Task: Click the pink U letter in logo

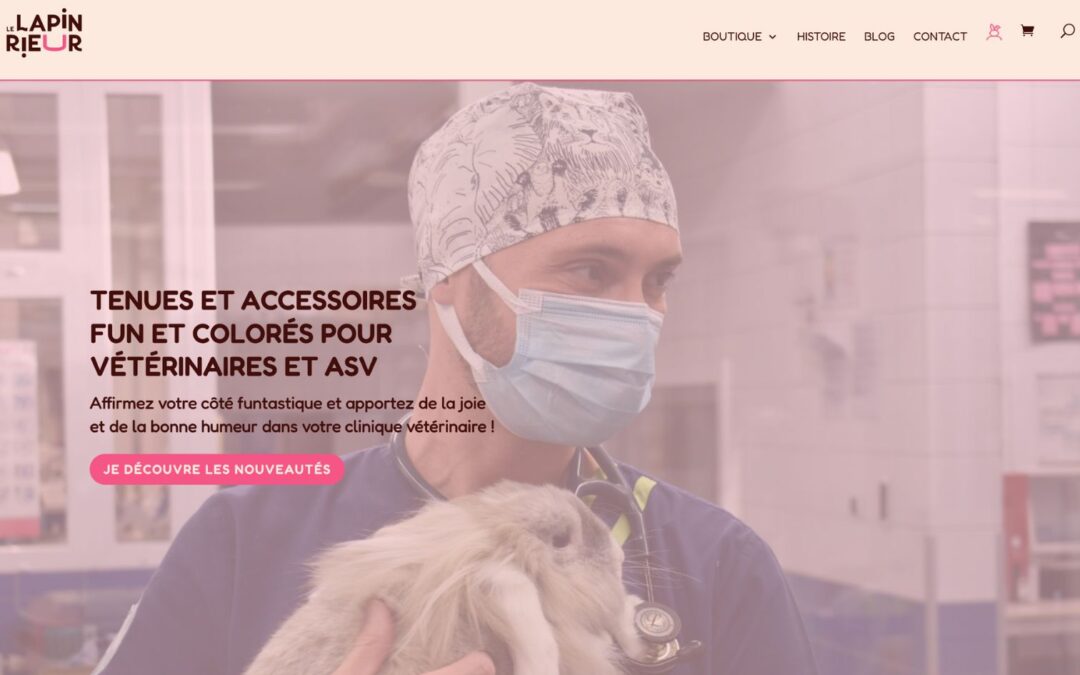Action: [x=55, y=44]
